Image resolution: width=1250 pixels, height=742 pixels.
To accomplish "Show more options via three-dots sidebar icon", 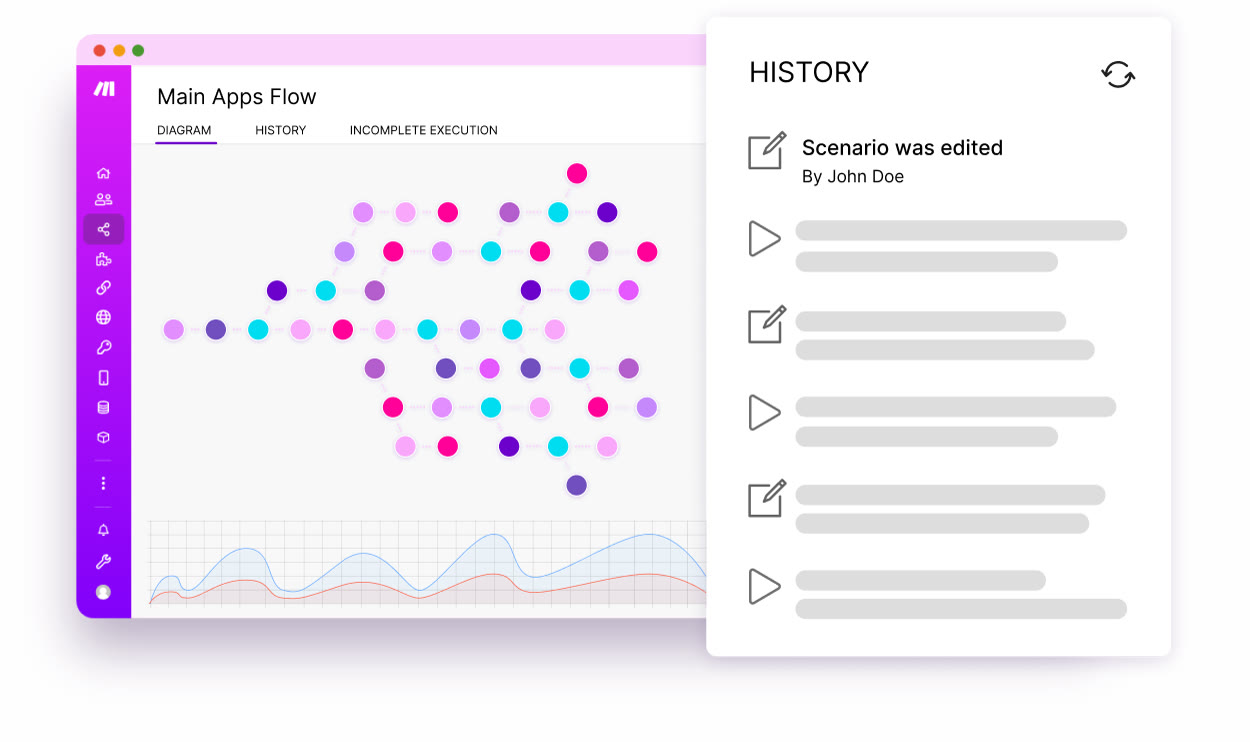I will pyautogui.click(x=103, y=483).
